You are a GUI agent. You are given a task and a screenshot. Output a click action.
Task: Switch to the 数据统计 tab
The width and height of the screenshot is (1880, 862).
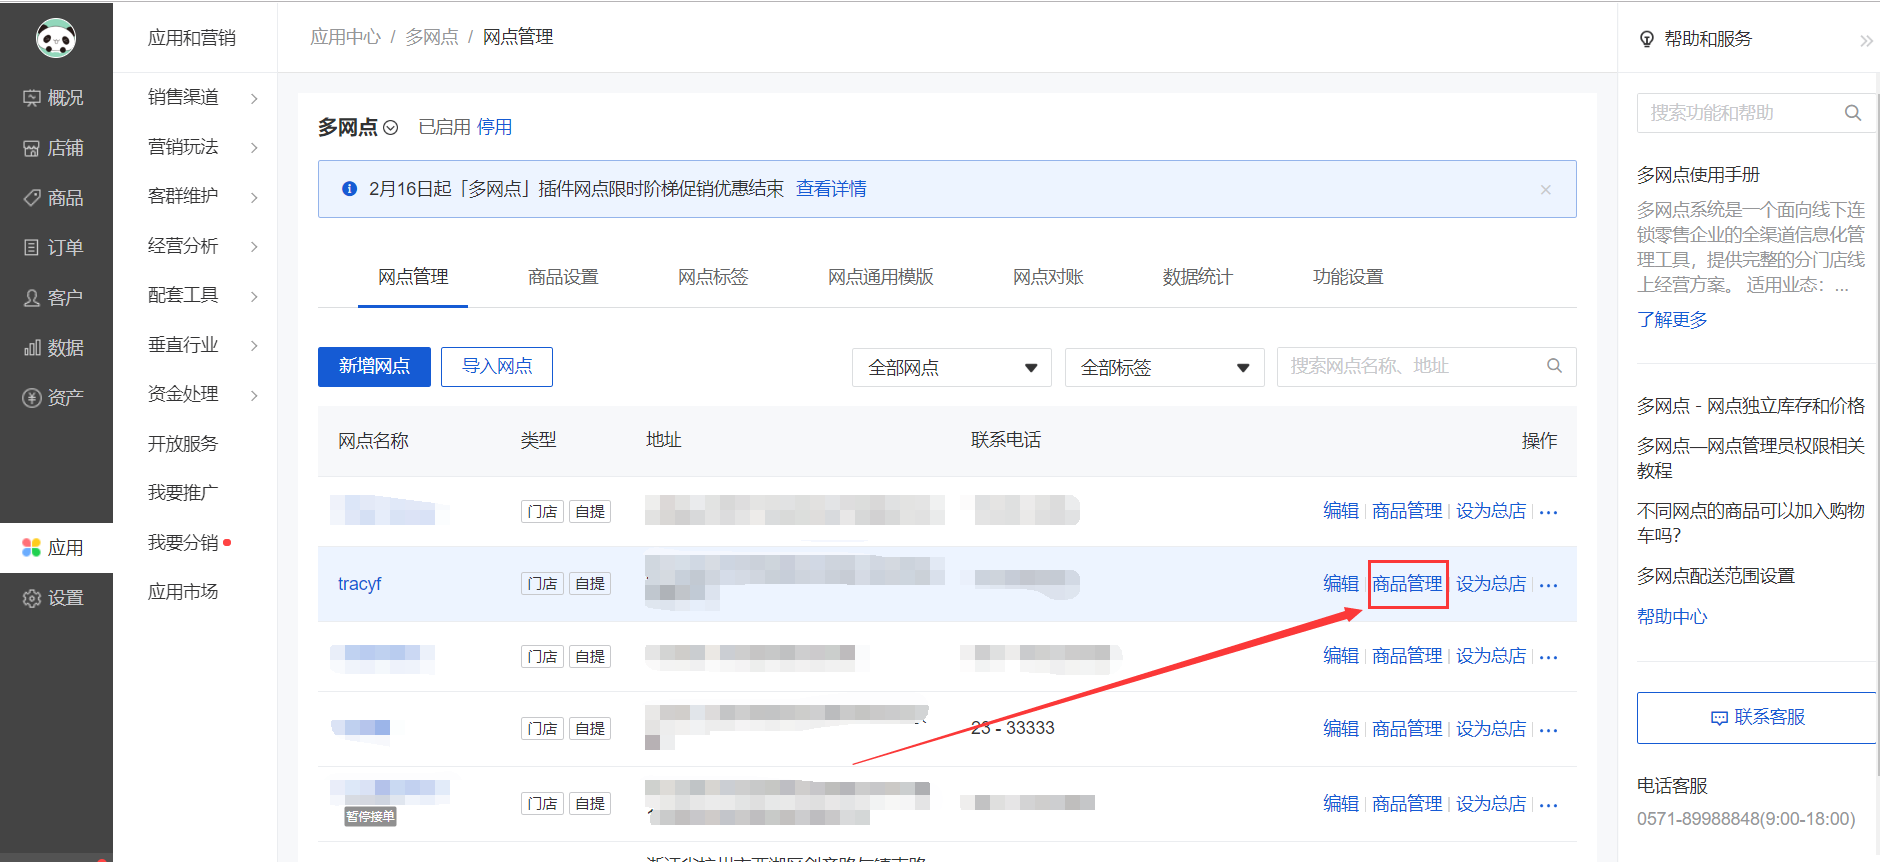(1198, 277)
